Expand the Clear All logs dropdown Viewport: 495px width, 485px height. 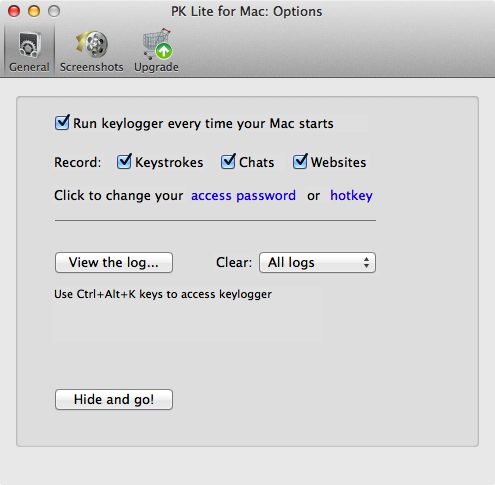[x=317, y=263]
